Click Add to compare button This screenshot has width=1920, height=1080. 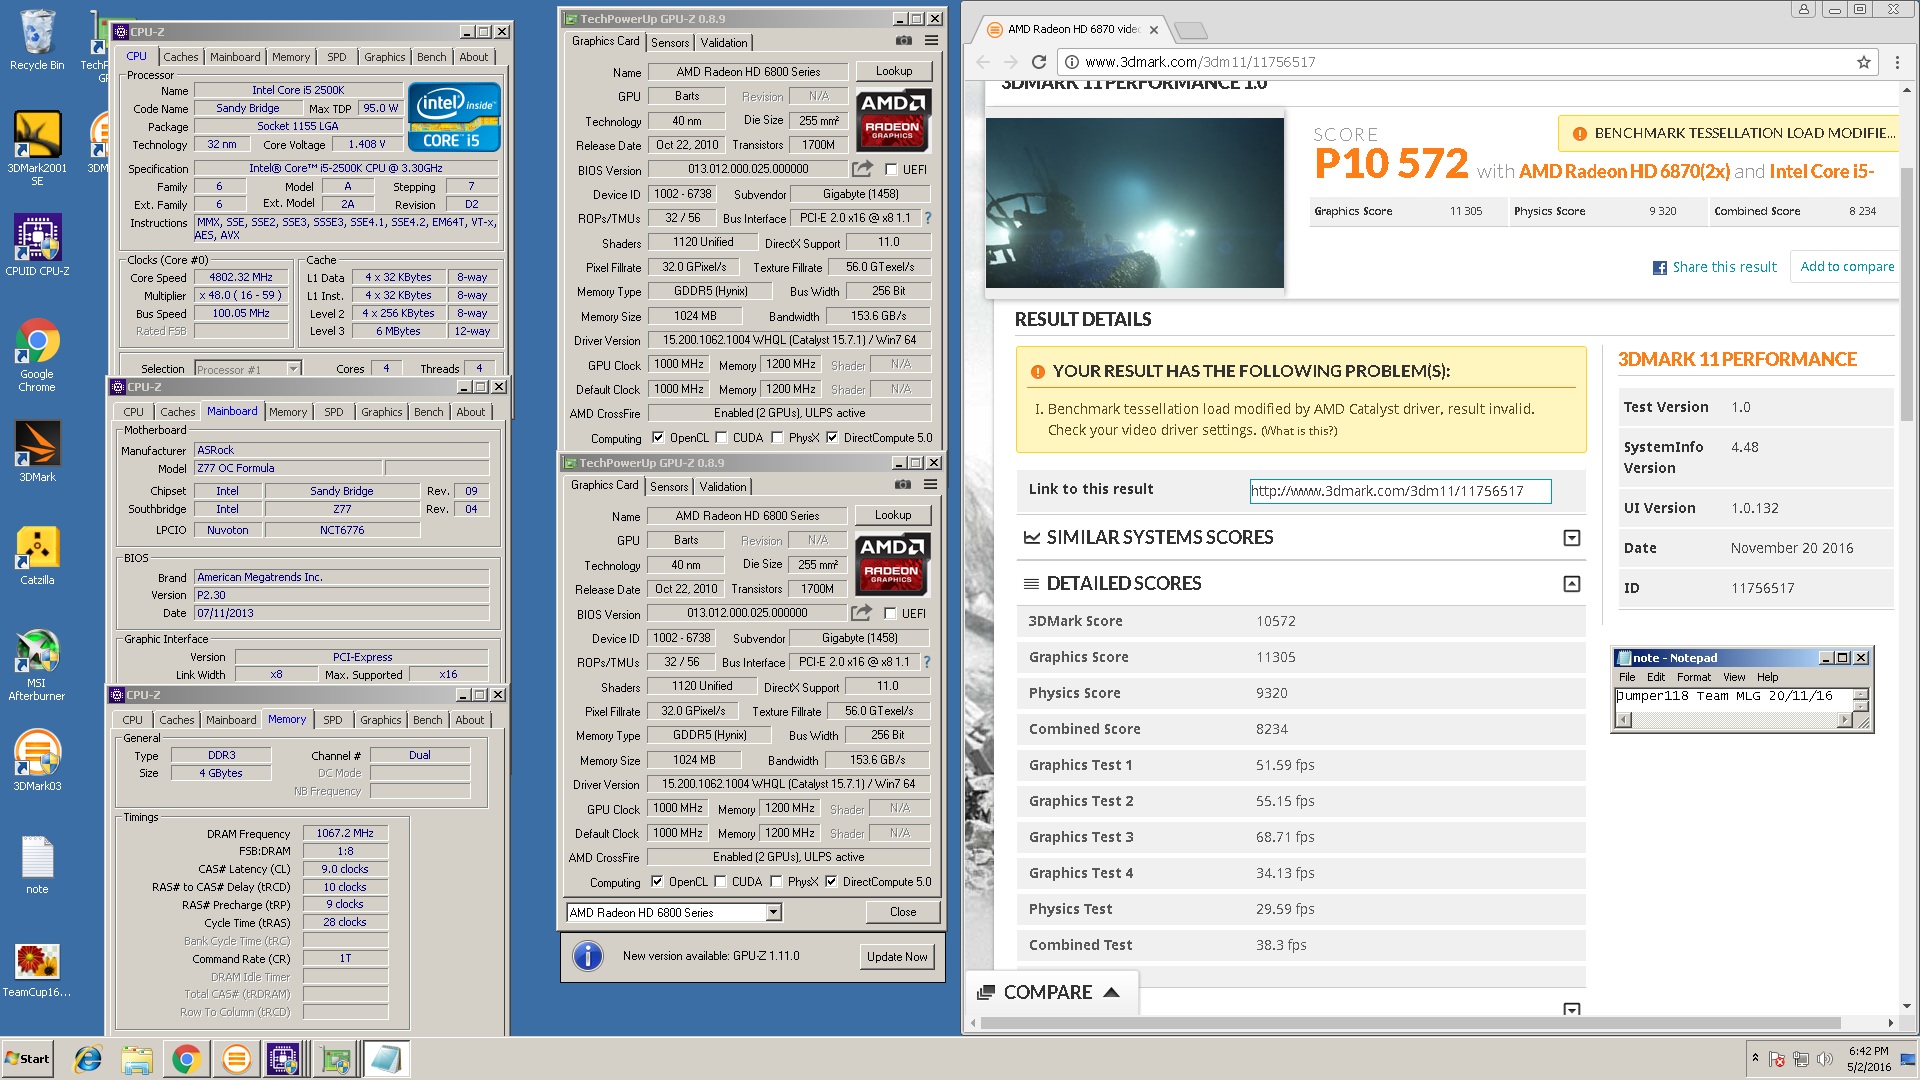(x=1846, y=267)
